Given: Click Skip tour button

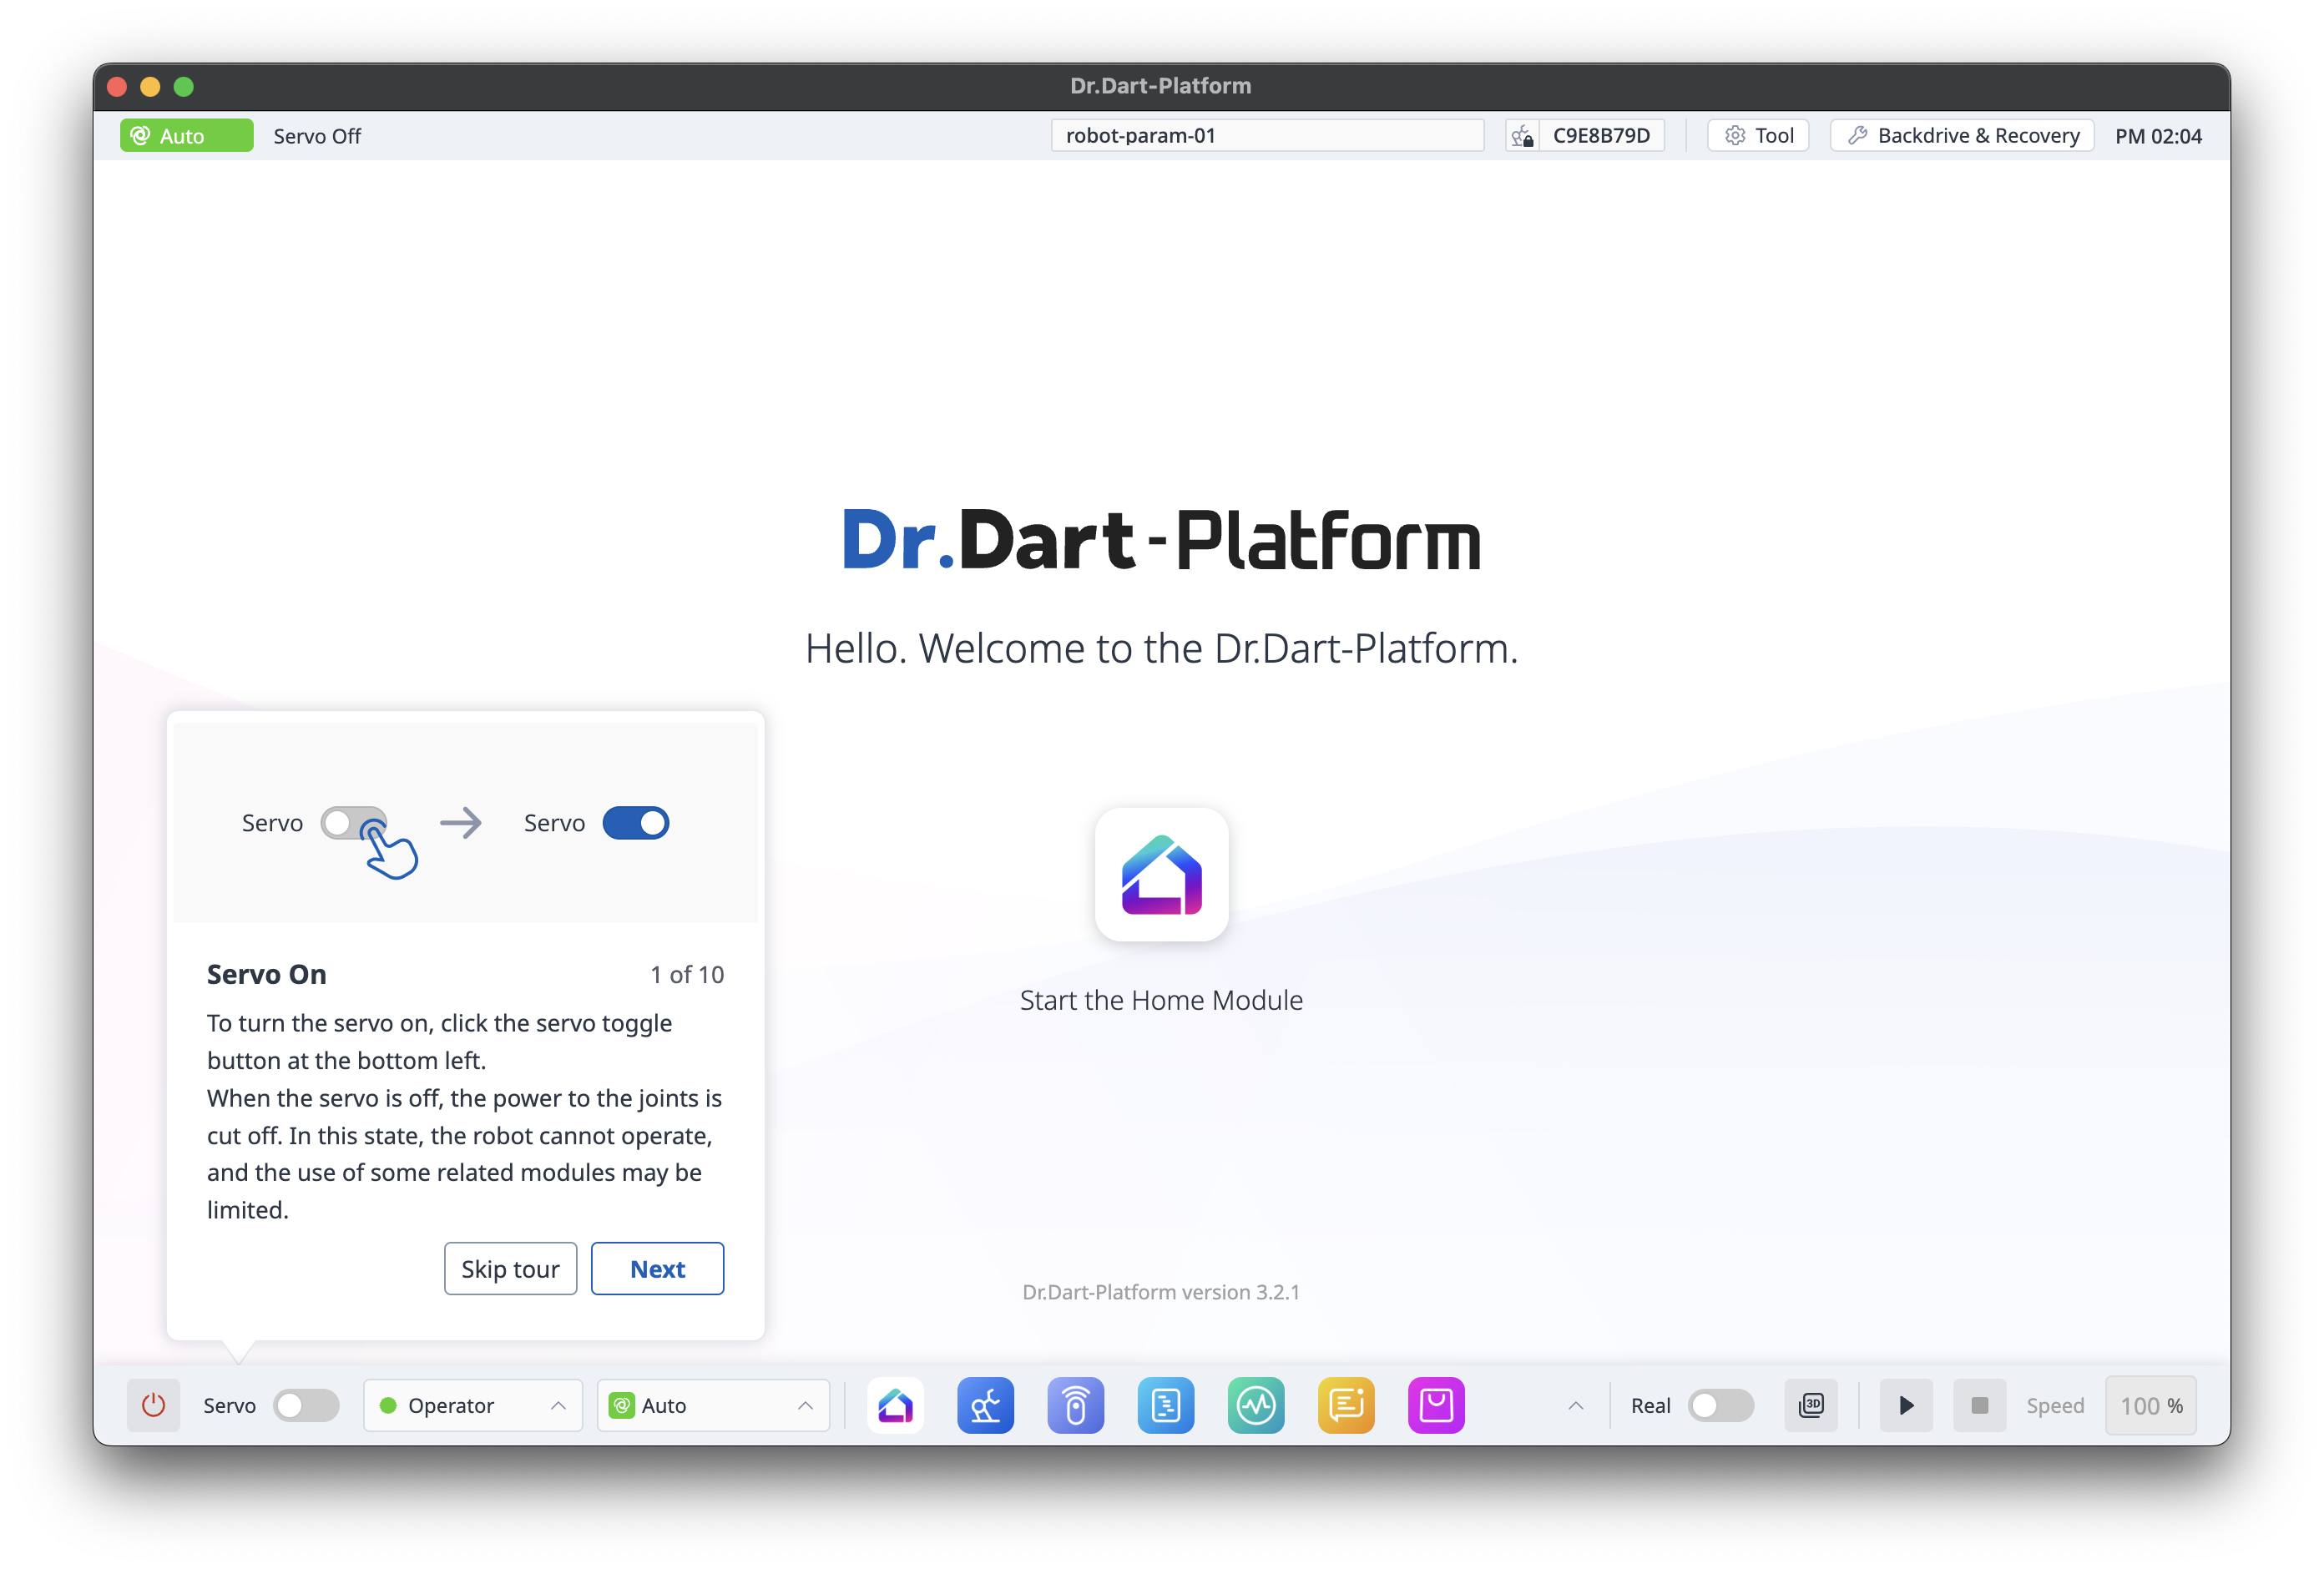Looking at the screenshot, I should (x=510, y=1268).
